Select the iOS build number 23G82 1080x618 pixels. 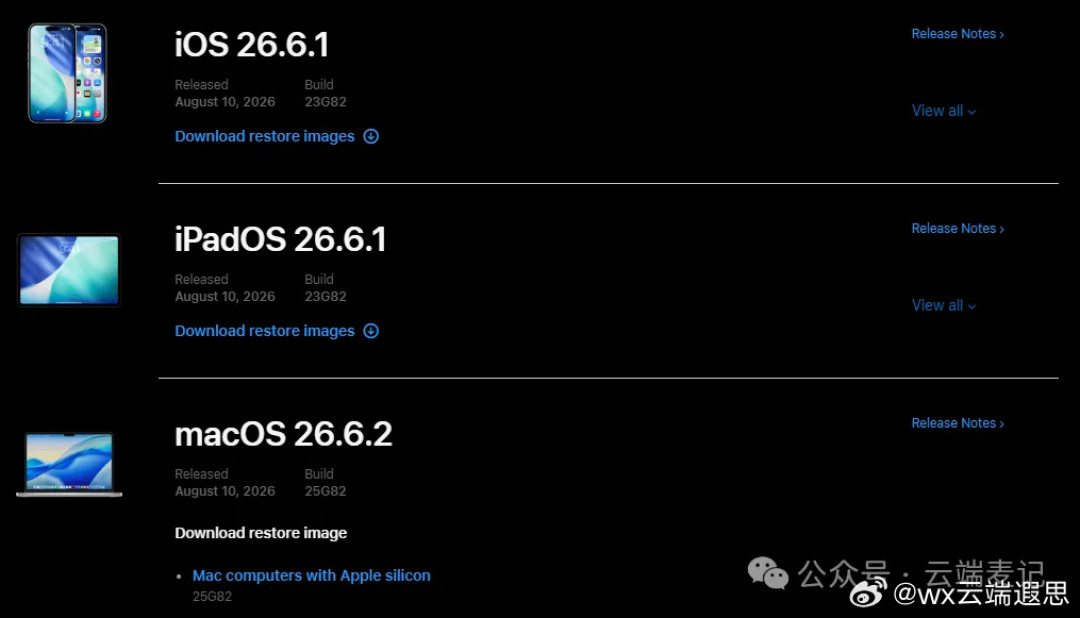(x=325, y=102)
